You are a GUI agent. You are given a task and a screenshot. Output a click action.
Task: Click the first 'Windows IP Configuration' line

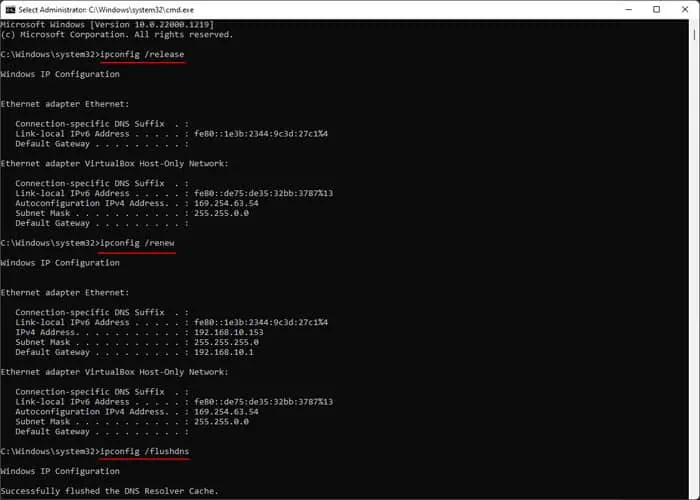(60, 74)
